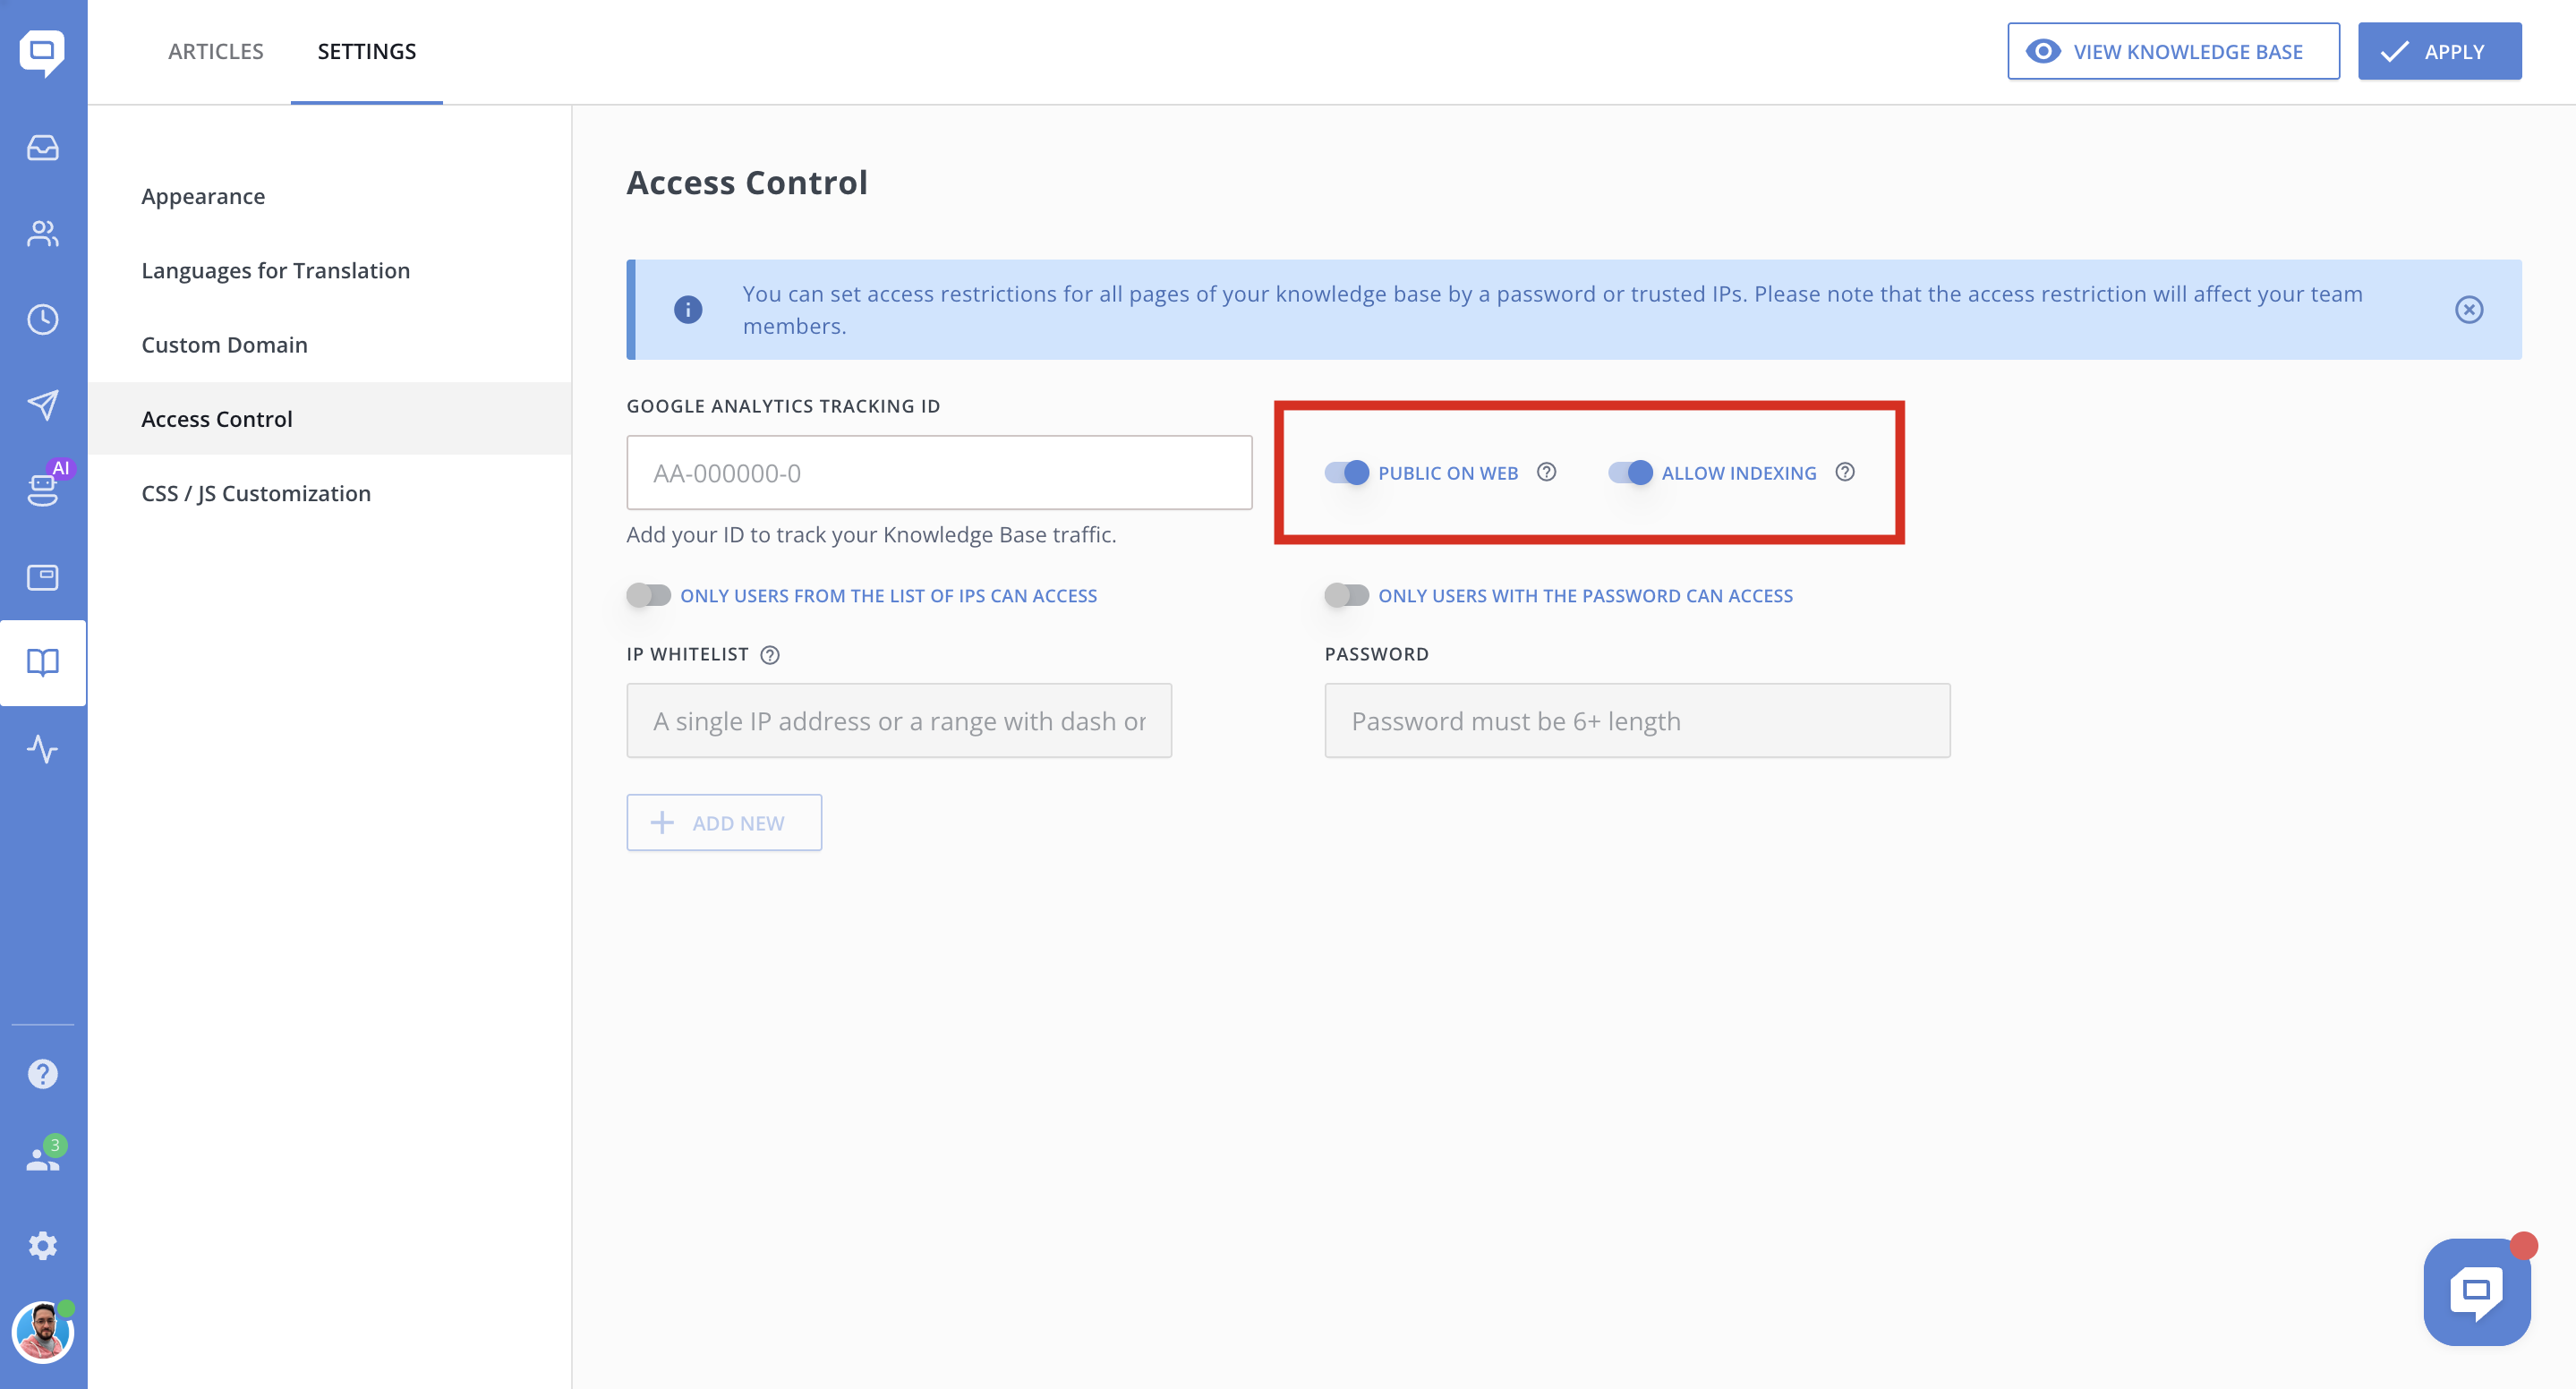
Task: Click the Google Analytics tracking ID field
Action: pos(938,473)
